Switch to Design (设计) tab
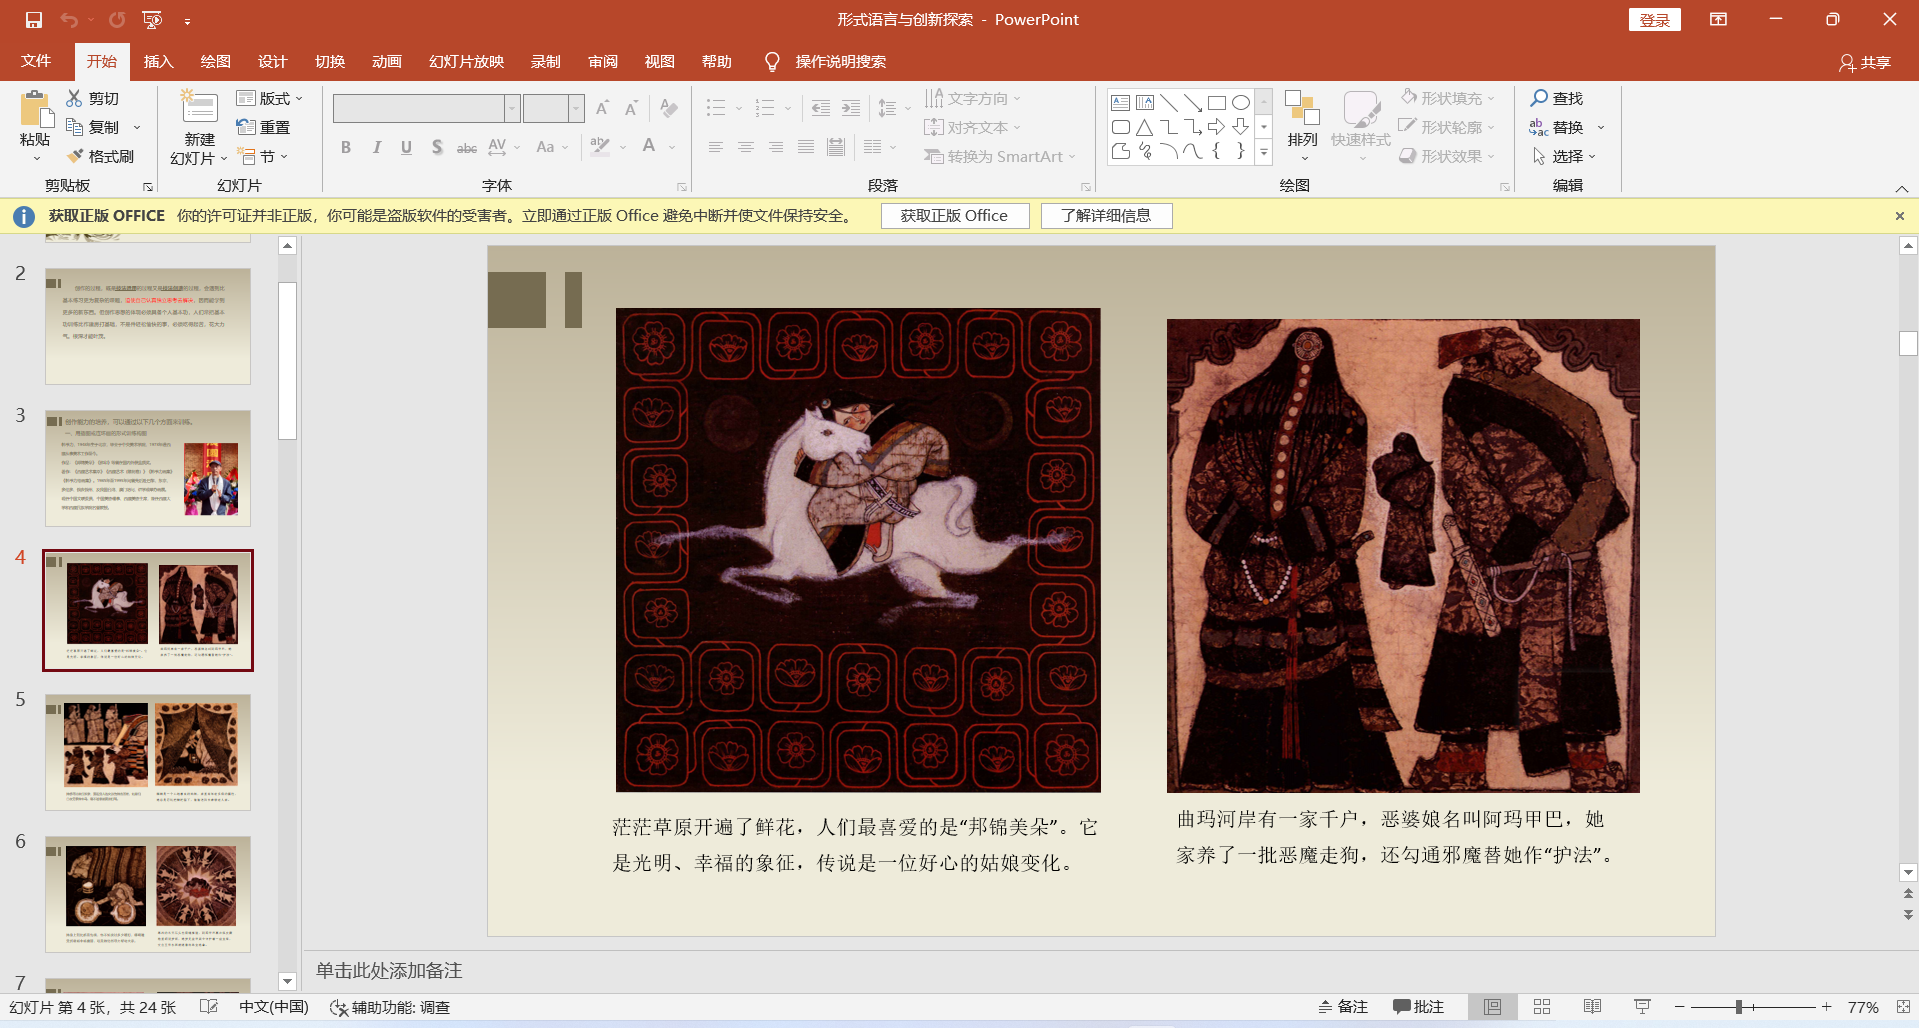Image resolution: width=1919 pixels, height=1028 pixels. pos(273,61)
